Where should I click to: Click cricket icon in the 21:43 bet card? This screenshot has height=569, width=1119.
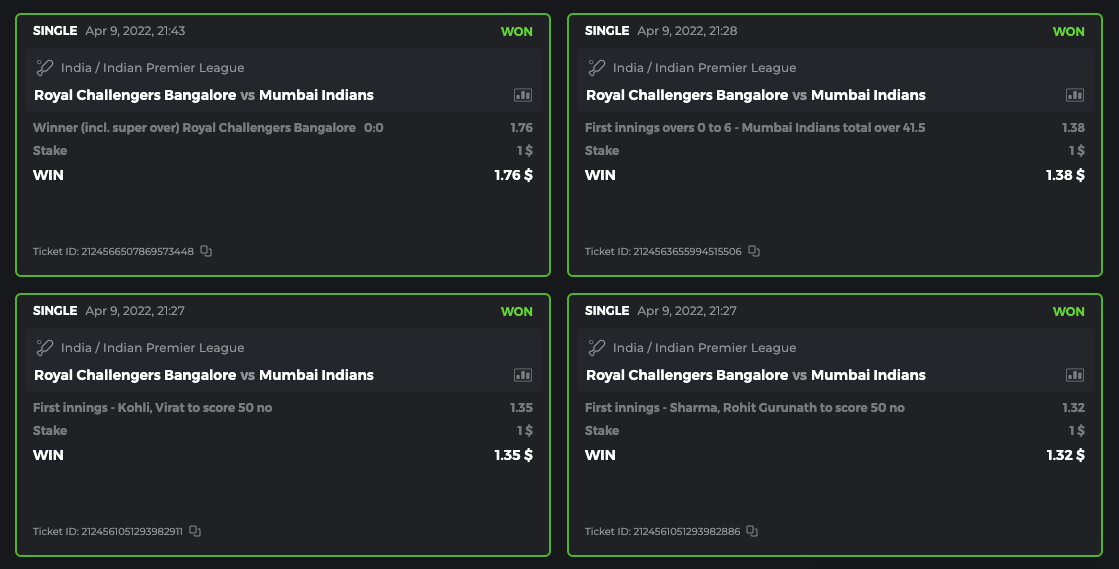click(45, 68)
